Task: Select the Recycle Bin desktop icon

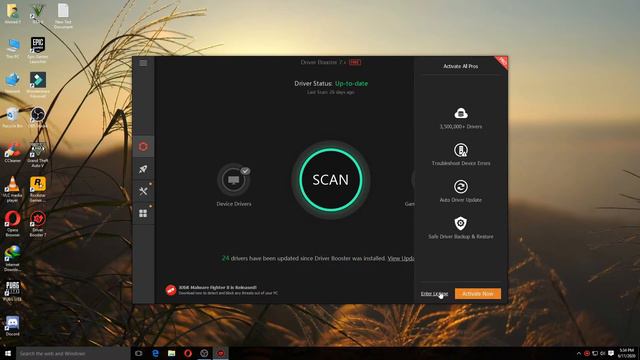Action: [13, 118]
